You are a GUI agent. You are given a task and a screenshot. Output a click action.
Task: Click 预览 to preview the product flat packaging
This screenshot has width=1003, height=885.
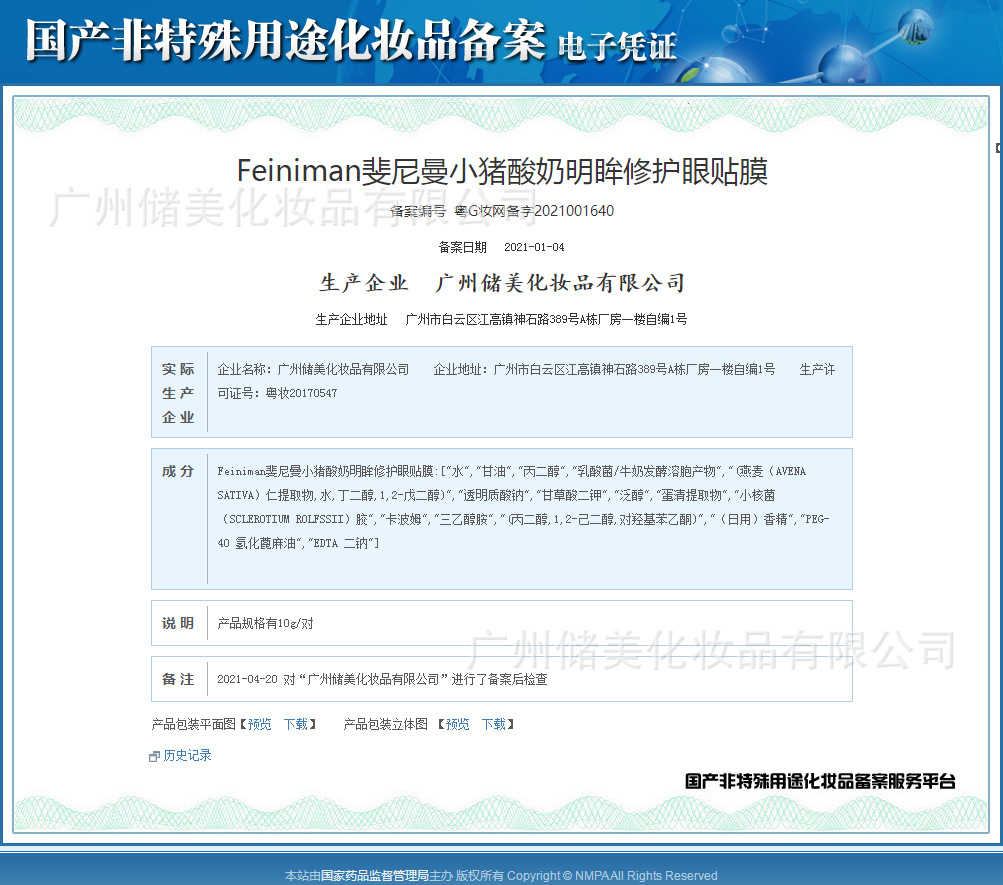[x=258, y=724]
